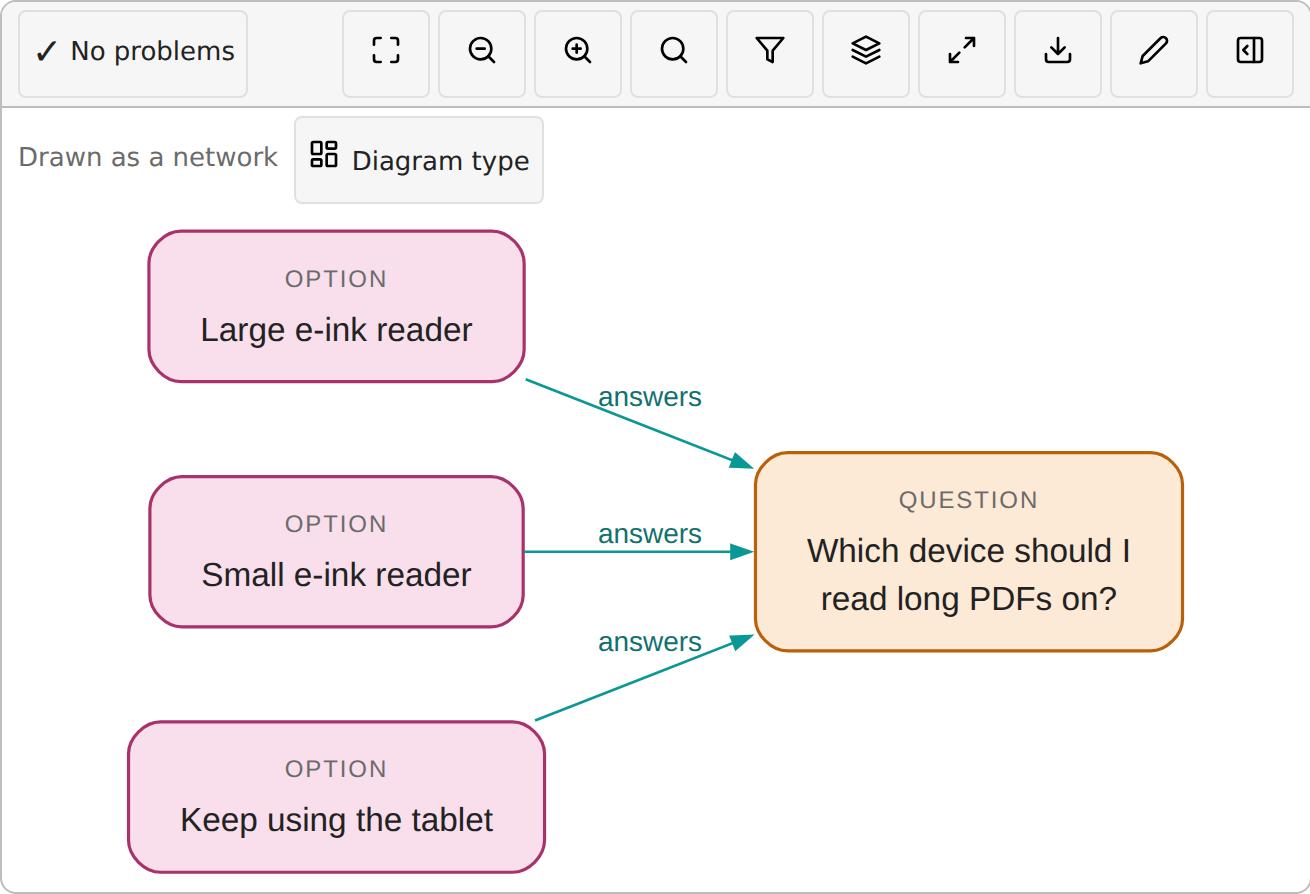The height and width of the screenshot is (894, 1310).
Task: Click the Drawn as a network text
Action: (x=148, y=157)
